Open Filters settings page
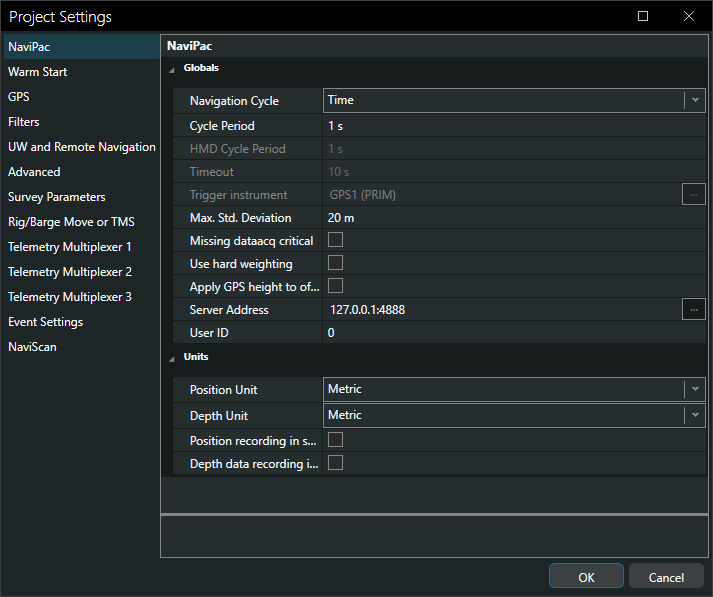The height and width of the screenshot is (597, 713). coord(82,122)
